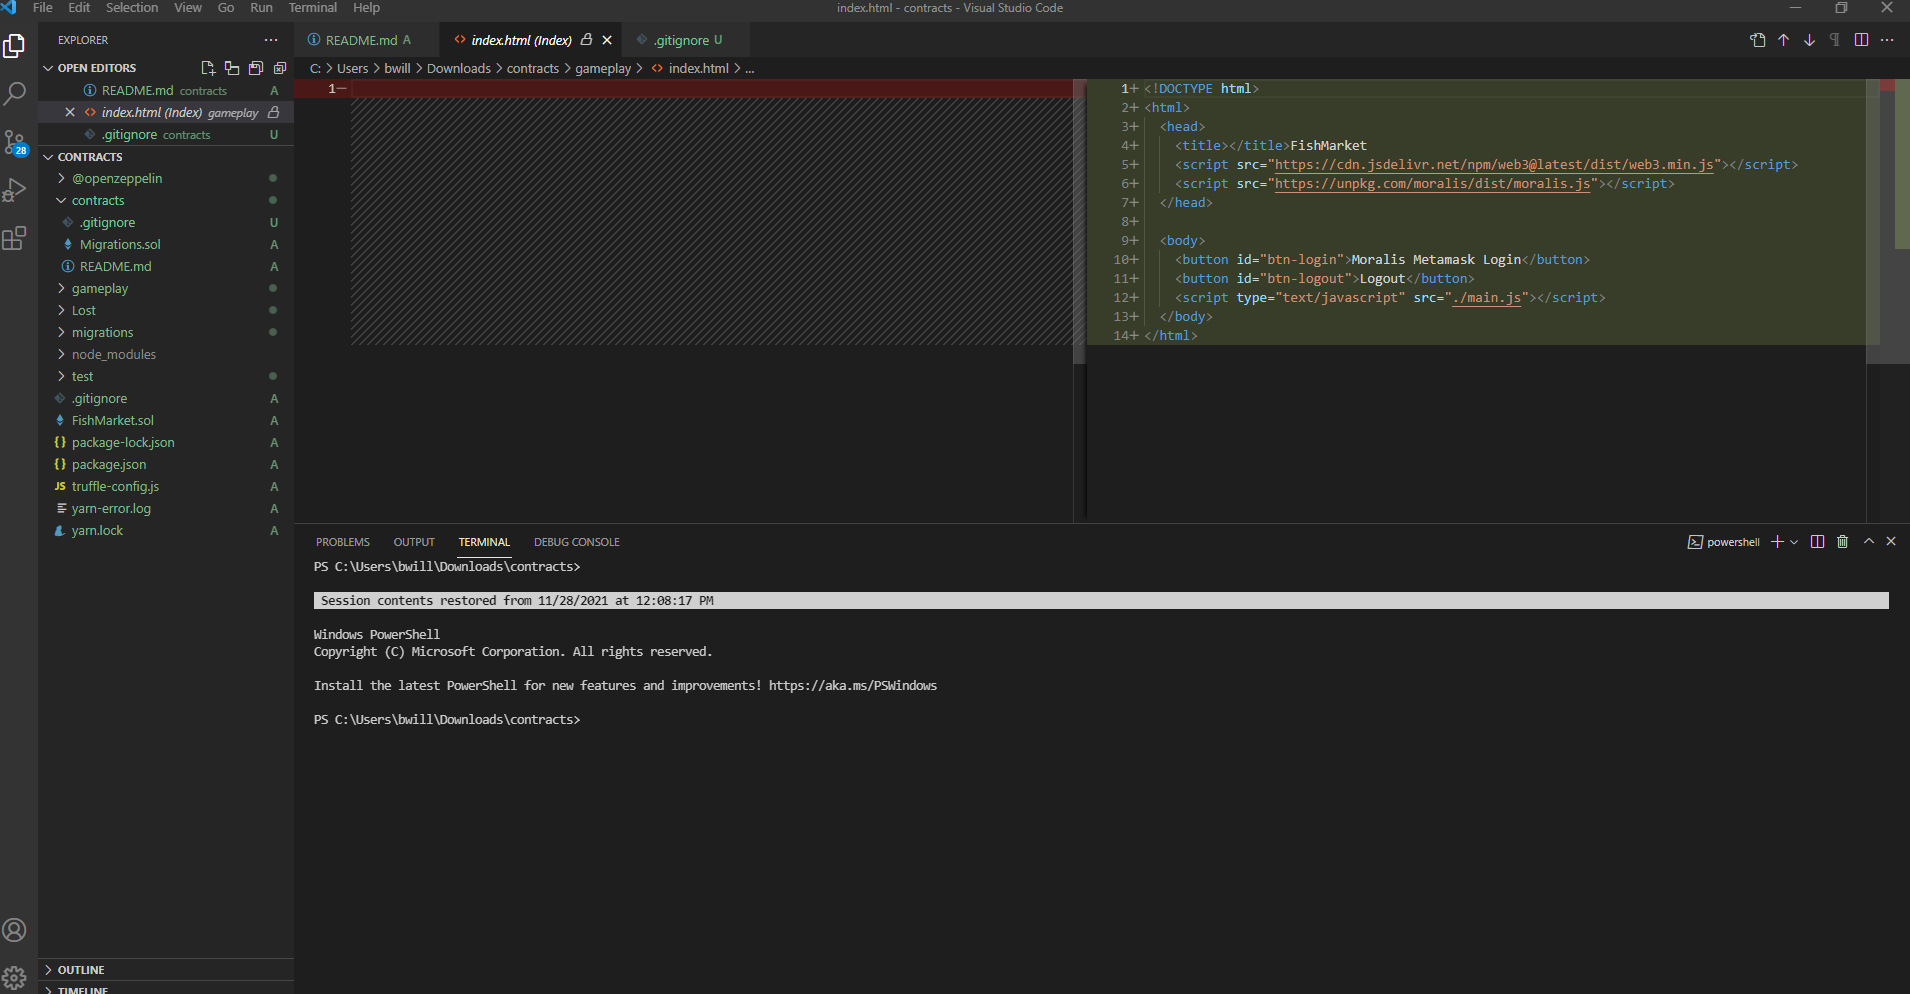The width and height of the screenshot is (1910, 994).
Task: Switch to the Problems panel
Action: (x=342, y=542)
